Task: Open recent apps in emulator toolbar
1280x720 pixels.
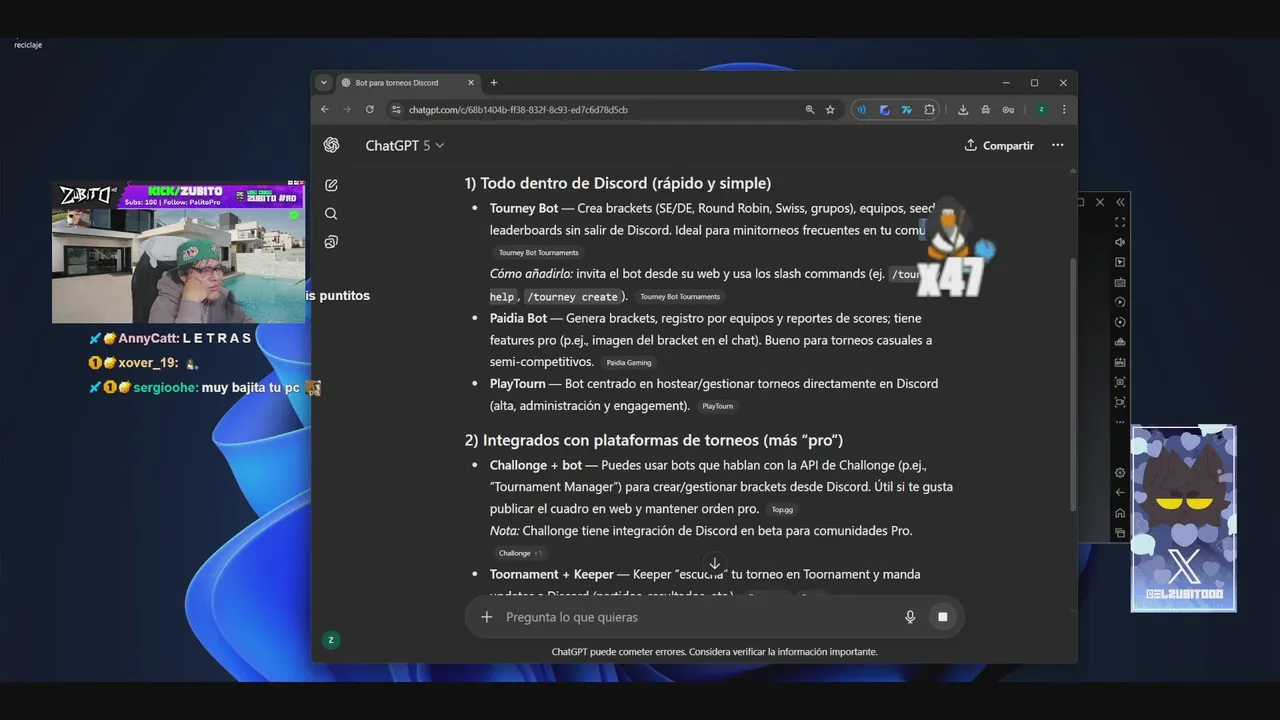Action: pyautogui.click(x=1120, y=533)
